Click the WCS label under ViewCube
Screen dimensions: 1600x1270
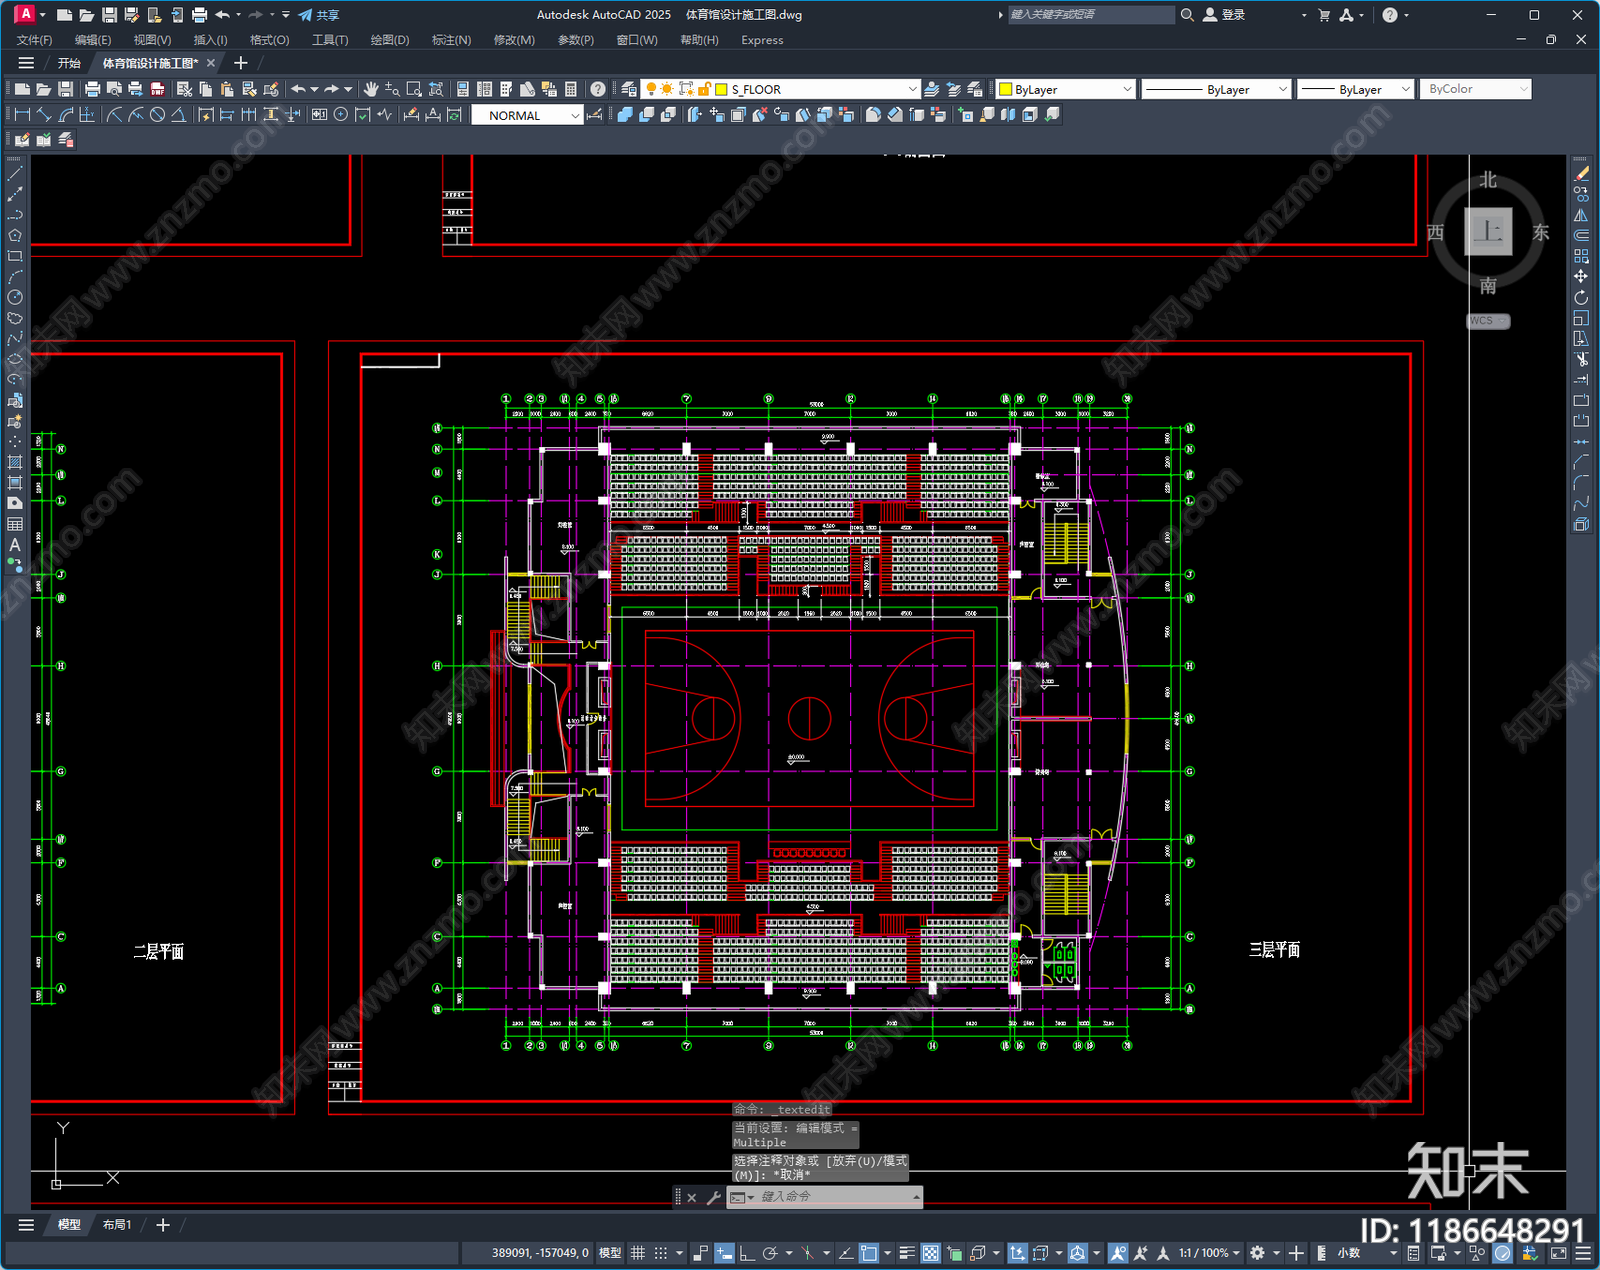[1488, 321]
